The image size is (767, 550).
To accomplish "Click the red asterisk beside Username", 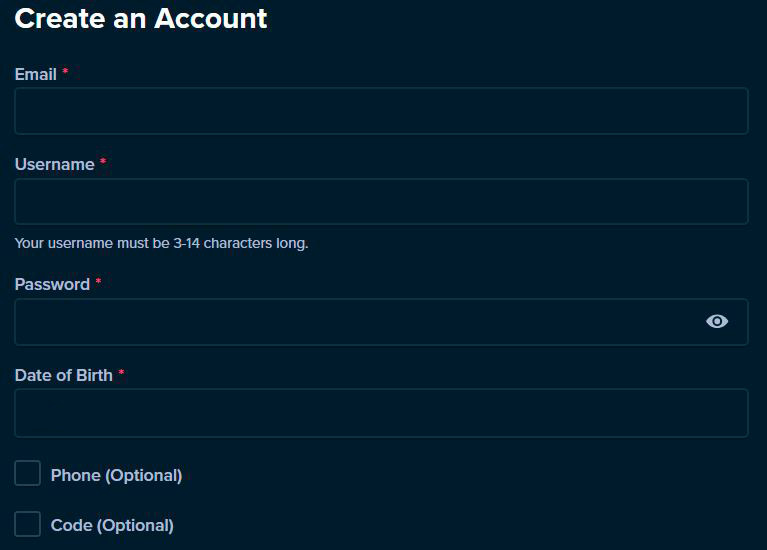I will (x=103, y=162).
